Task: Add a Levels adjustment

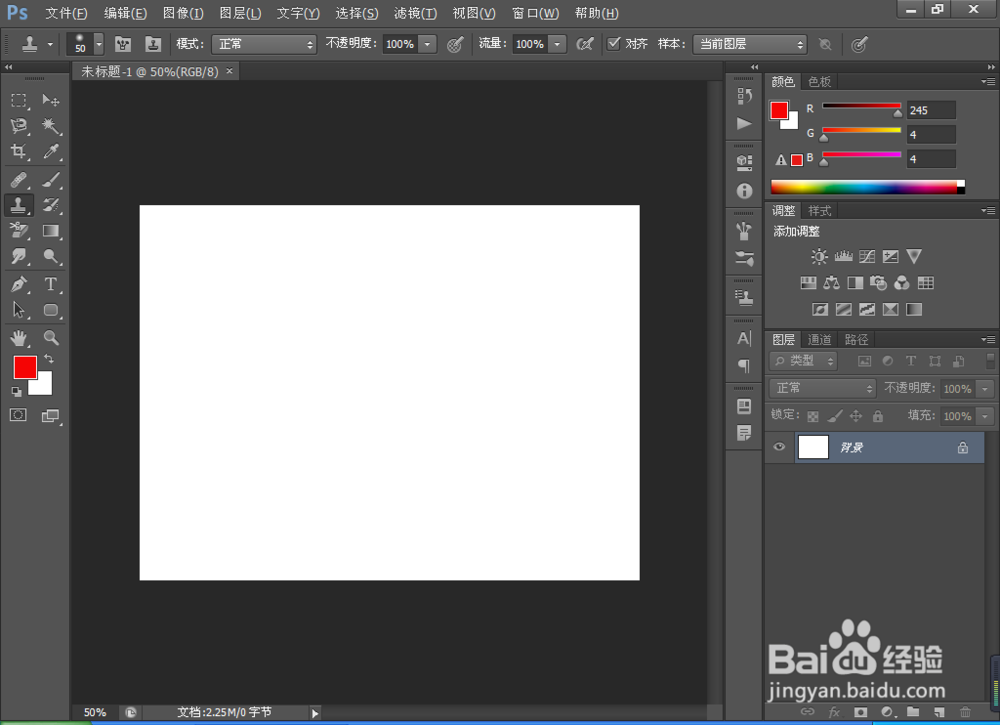Action: click(x=843, y=256)
